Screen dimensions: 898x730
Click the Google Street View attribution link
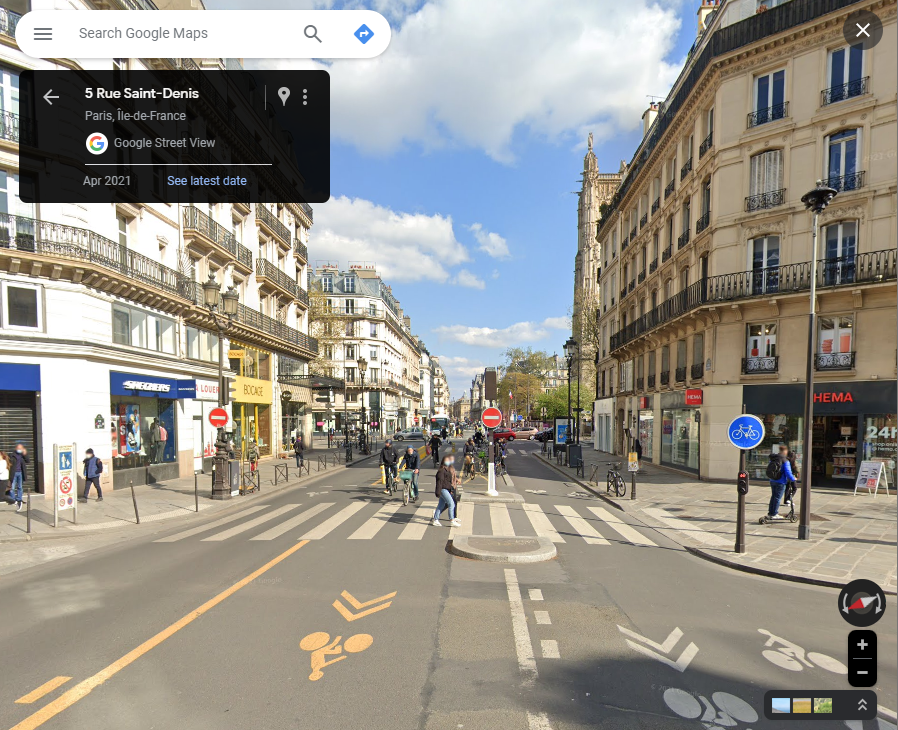(164, 143)
